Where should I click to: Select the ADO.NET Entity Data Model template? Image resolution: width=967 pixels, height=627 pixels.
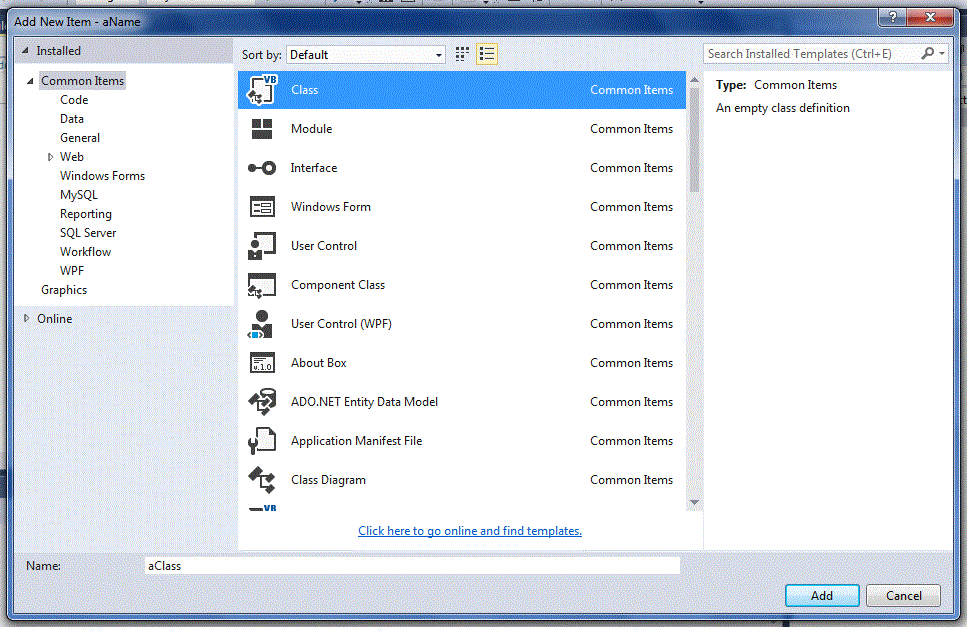(364, 401)
